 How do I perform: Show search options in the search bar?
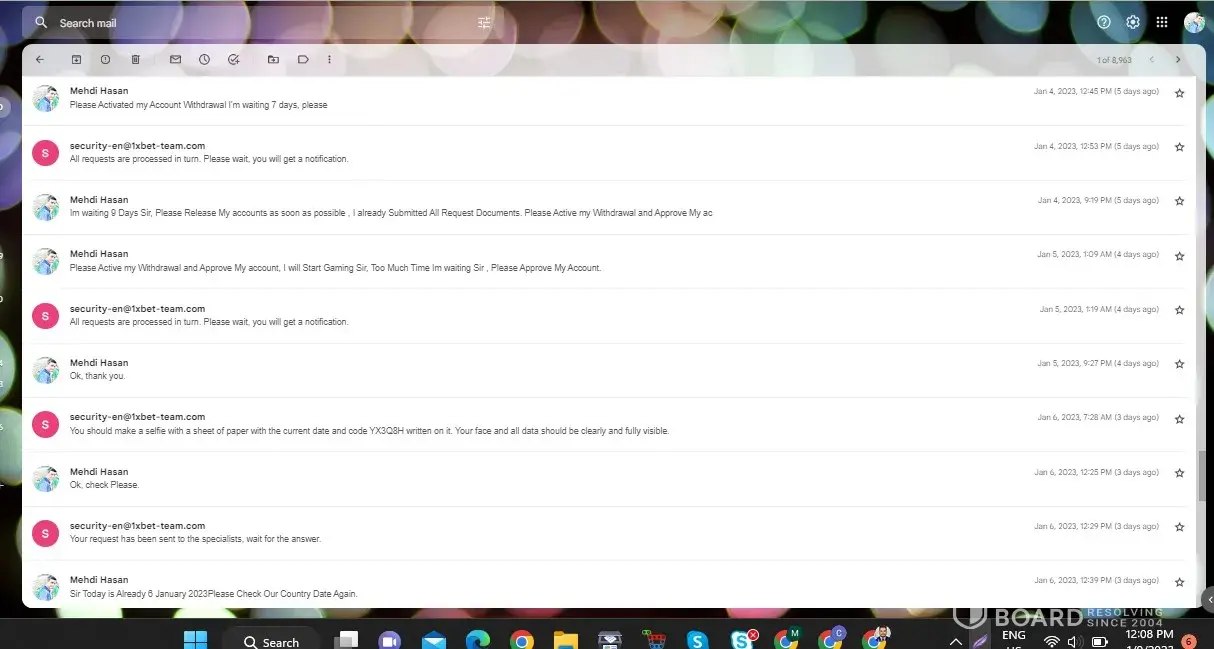point(484,23)
